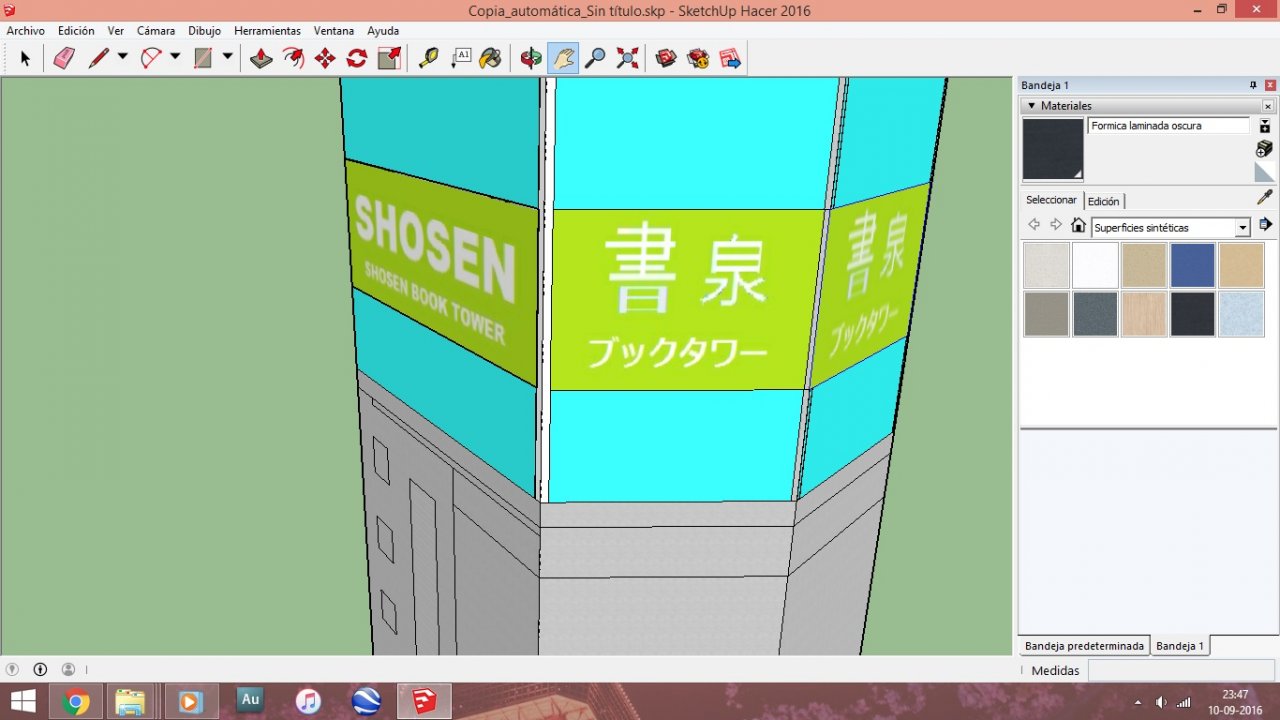
Task: Pick the light wood grain swatch
Action: point(1144,314)
